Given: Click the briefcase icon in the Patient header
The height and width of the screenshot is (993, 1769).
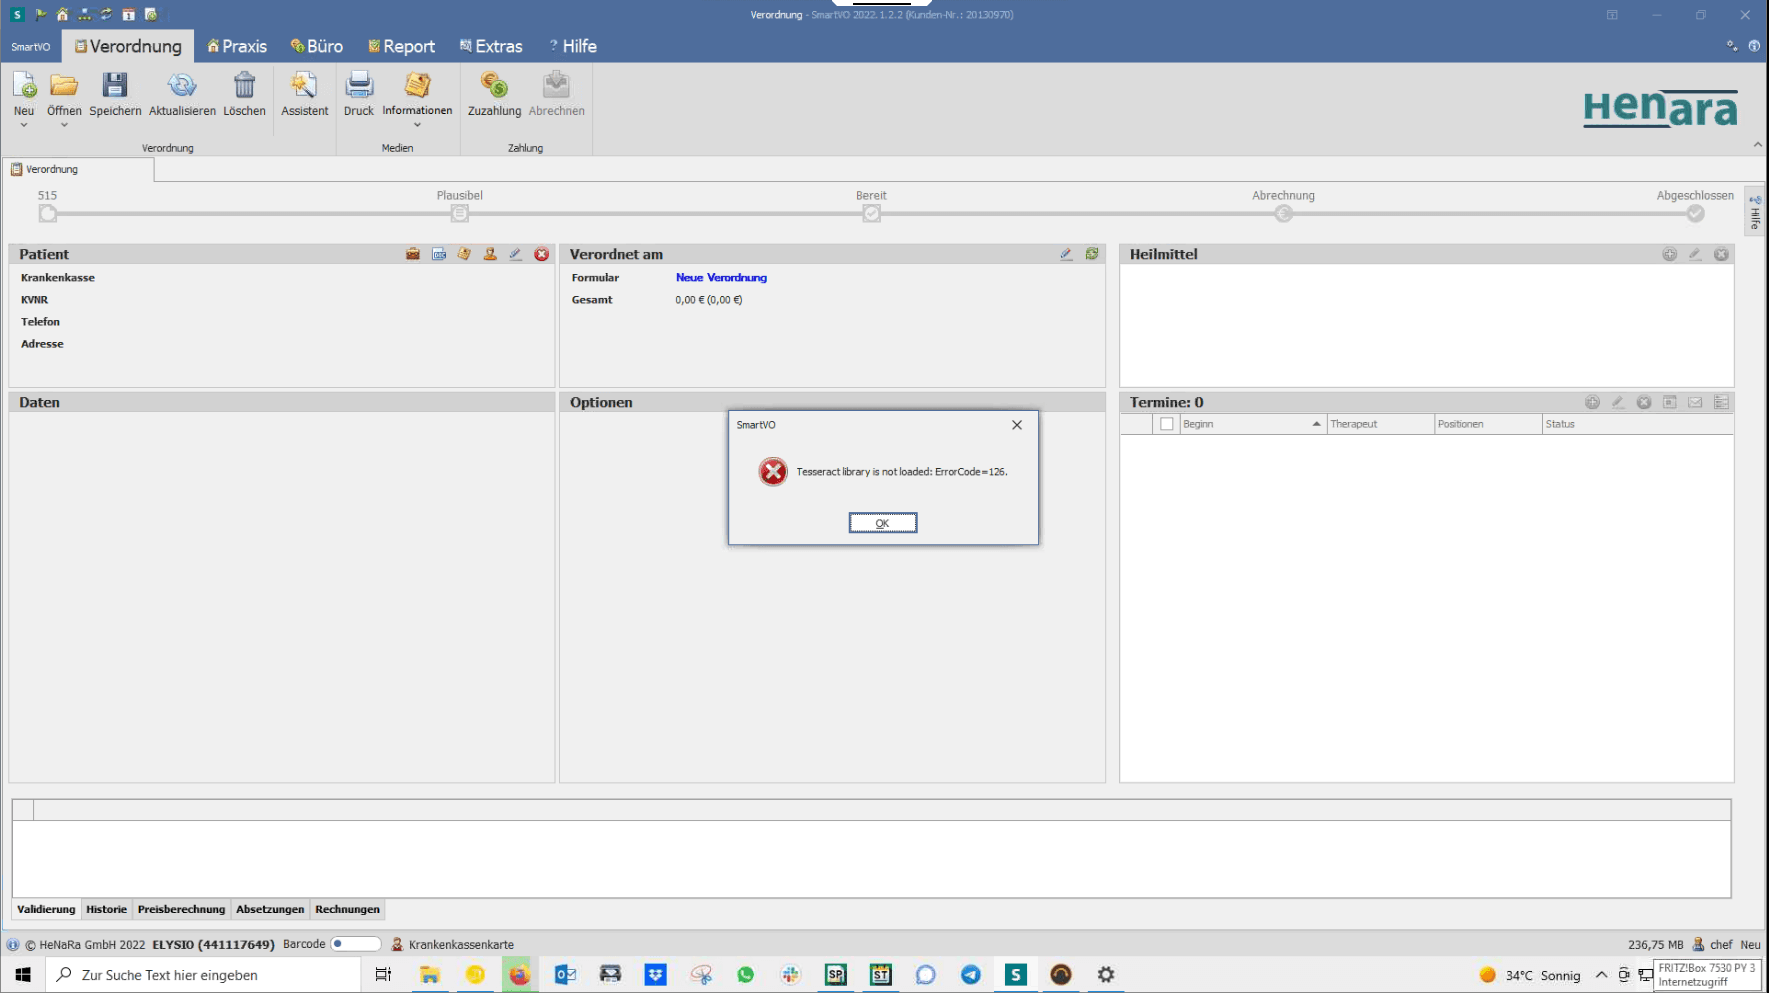Looking at the screenshot, I should coord(413,254).
